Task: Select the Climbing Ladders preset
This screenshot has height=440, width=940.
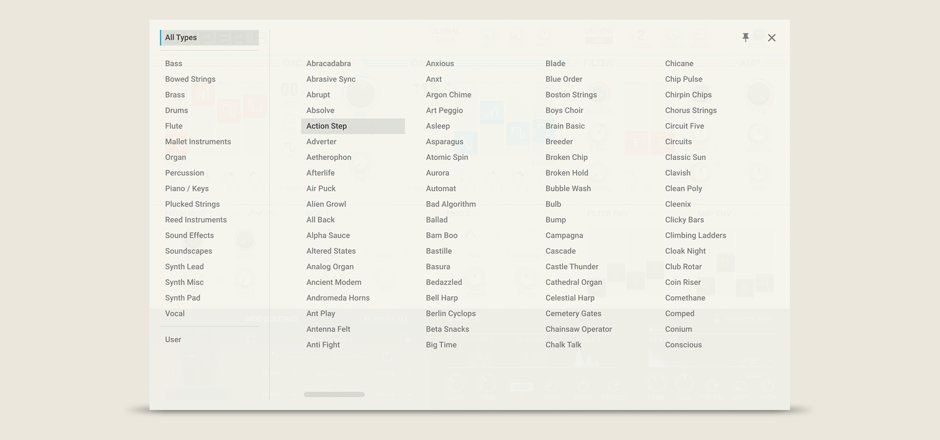Action: click(696, 236)
